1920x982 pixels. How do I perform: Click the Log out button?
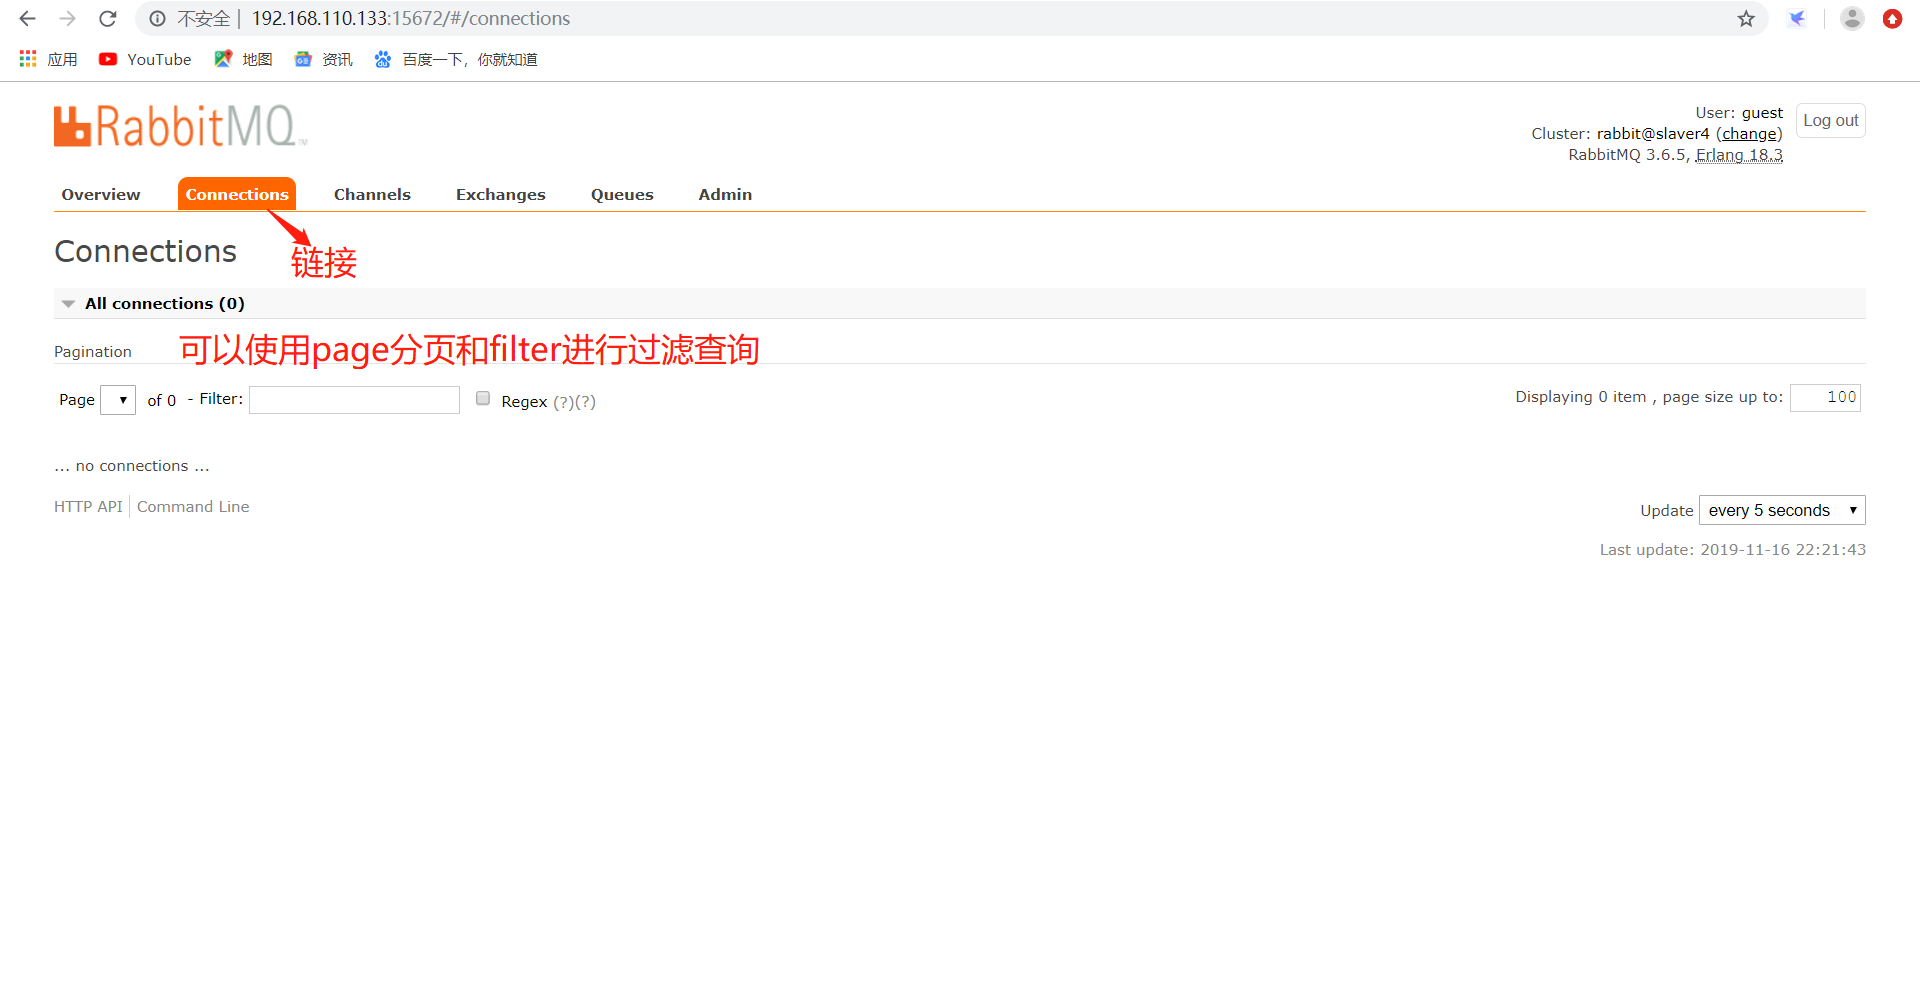pos(1830,120)
